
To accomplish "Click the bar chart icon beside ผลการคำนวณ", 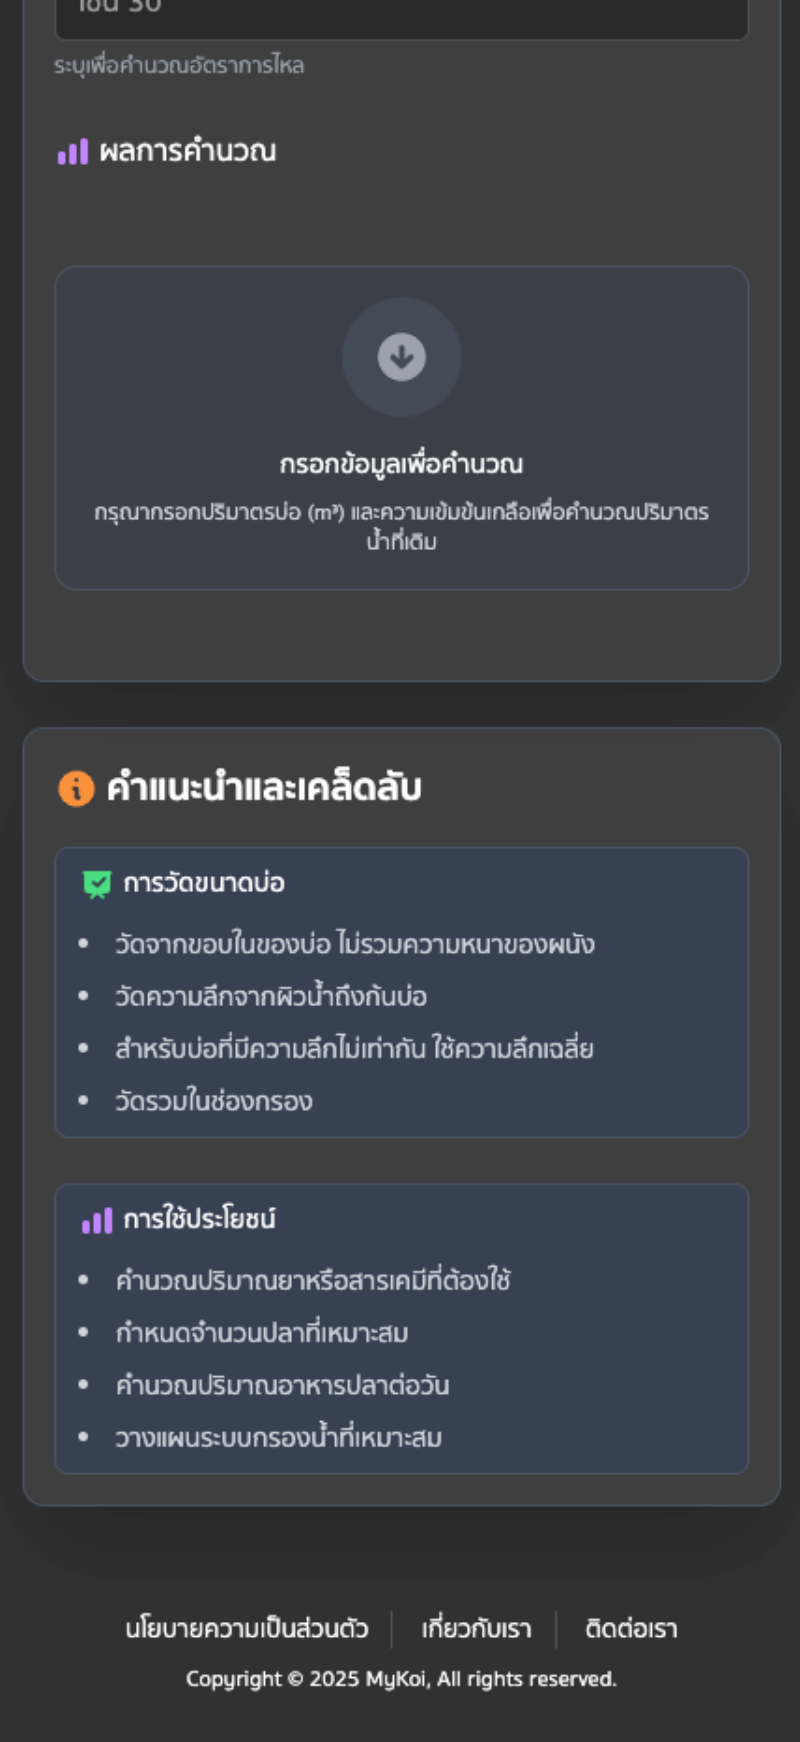I will pos(73,152).
